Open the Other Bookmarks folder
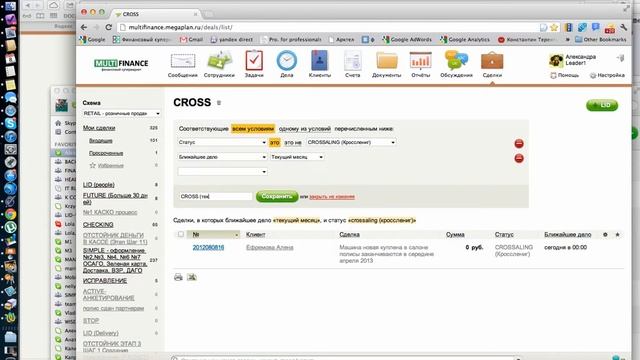This screenshot has width=640, height=360. coord(600,40)
